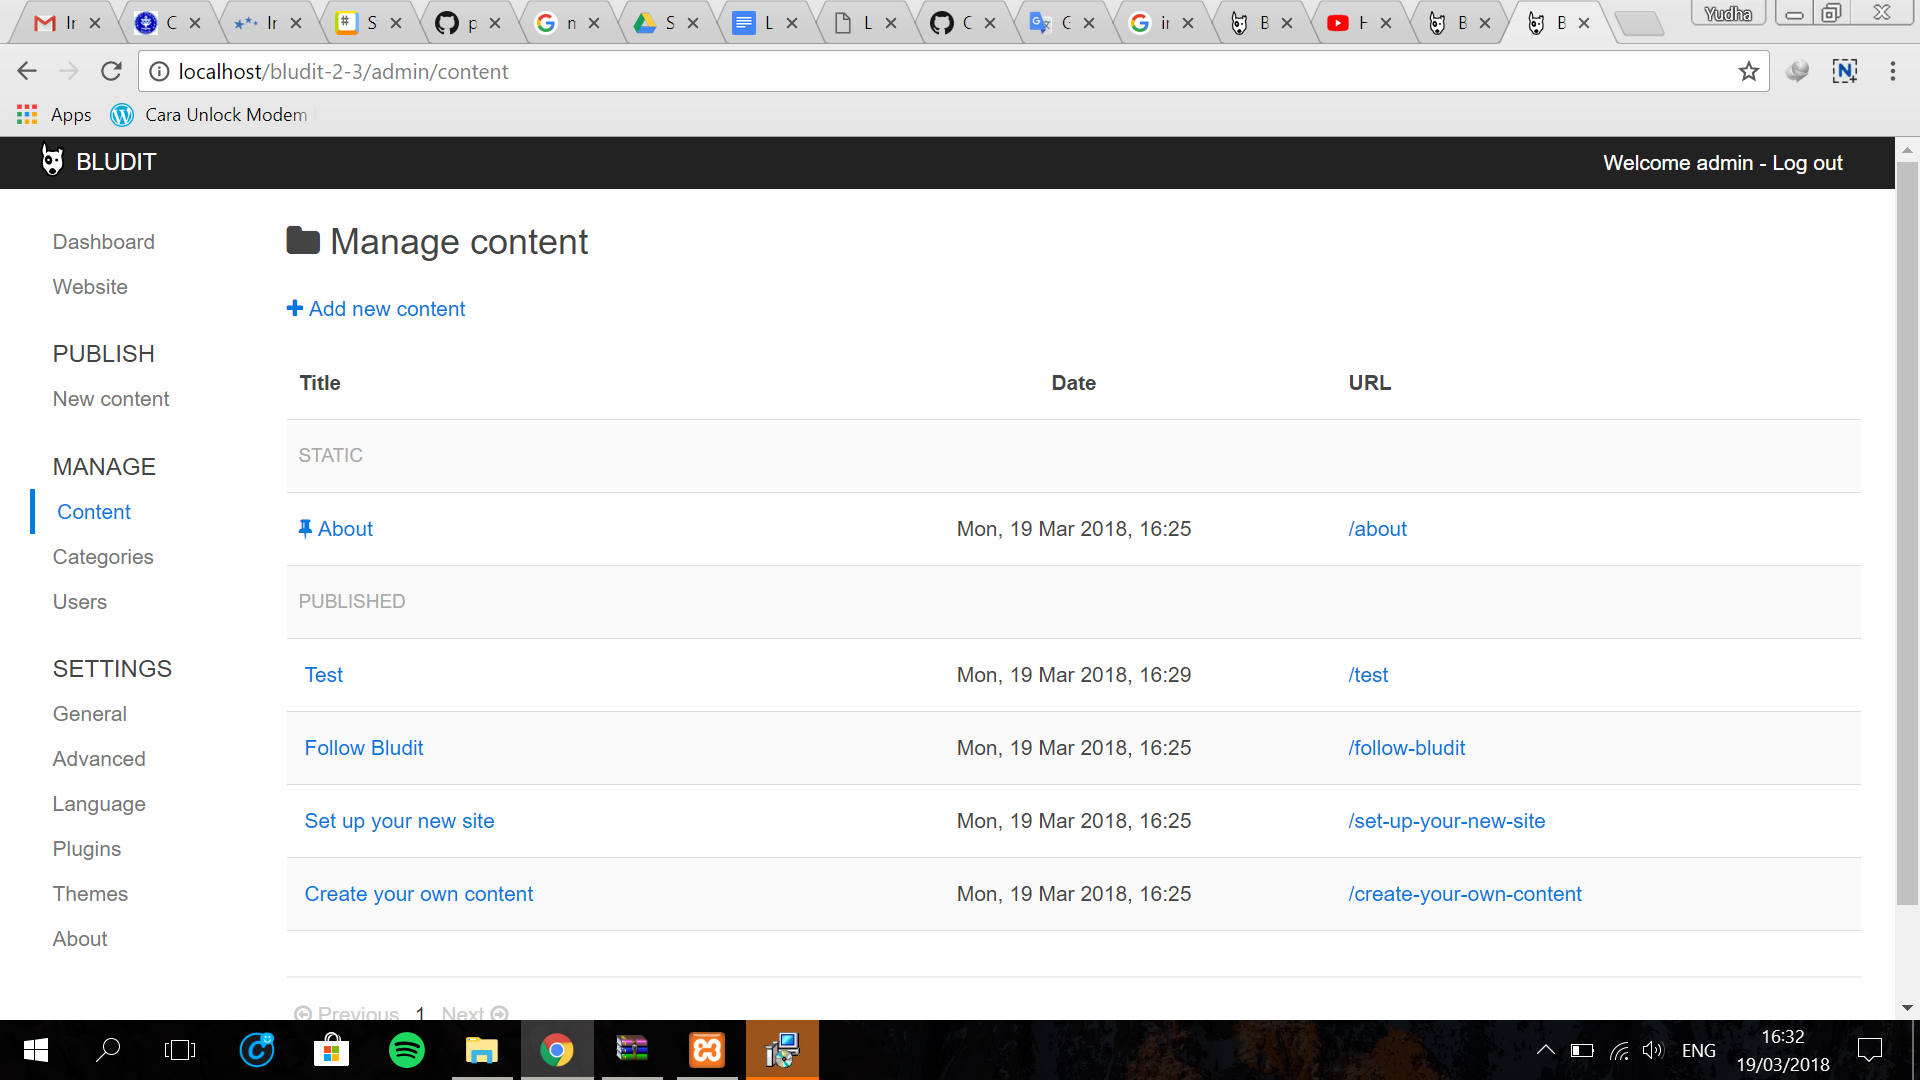Click the pin icon next to About page
The width and height of the screenshot is (1920, 1080).
[x=305, y=528]
